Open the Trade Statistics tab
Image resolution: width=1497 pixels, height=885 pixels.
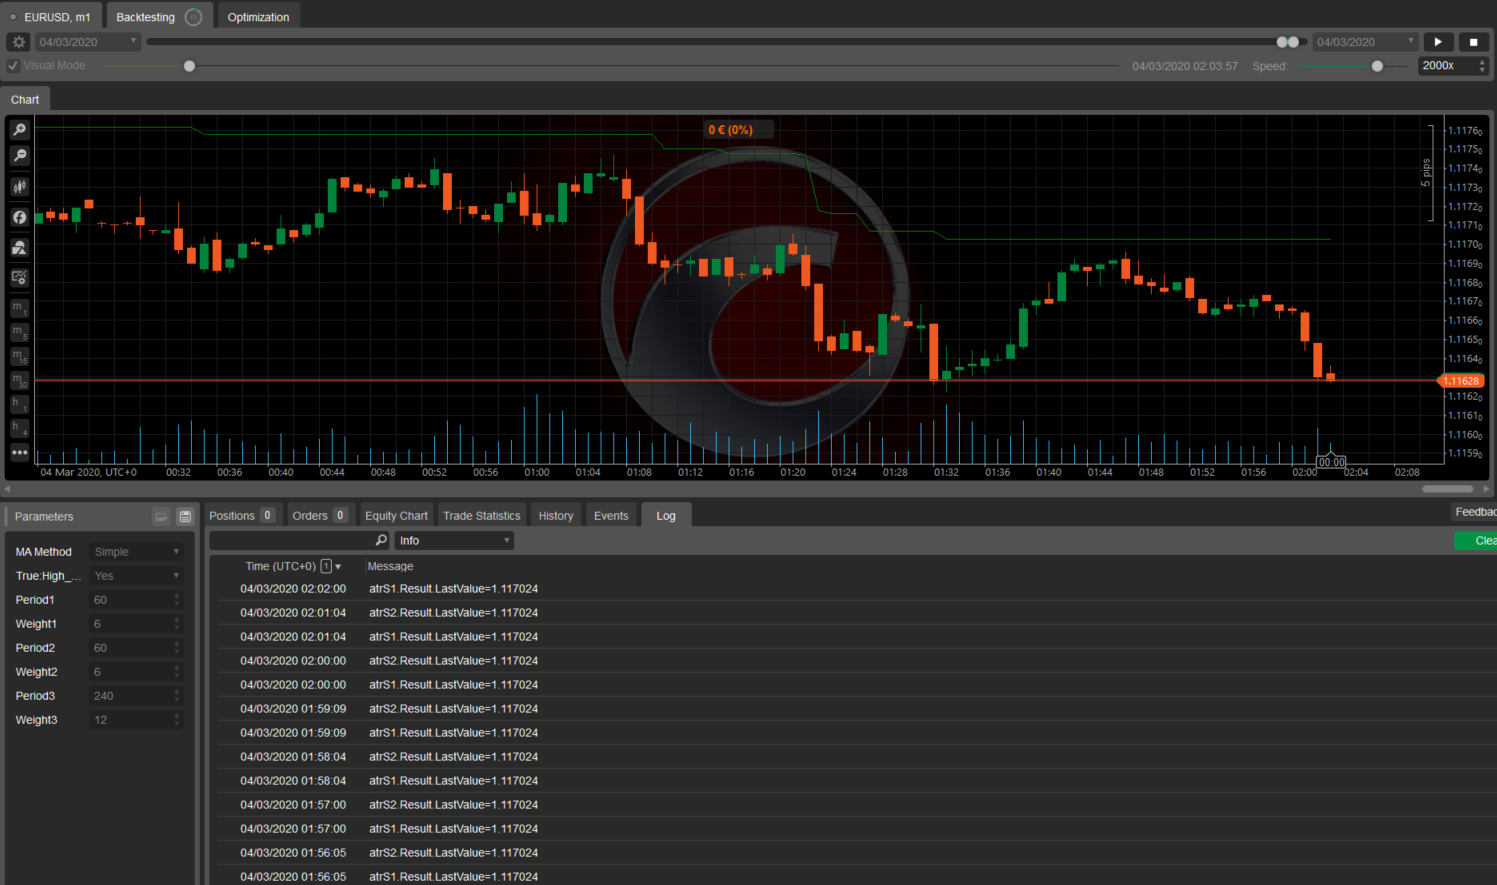[482, 516]
